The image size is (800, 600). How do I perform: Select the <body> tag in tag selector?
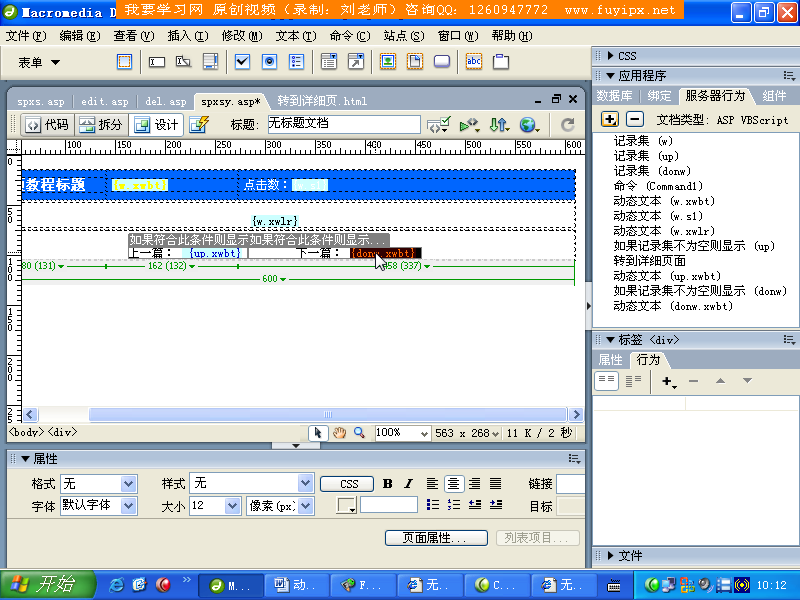pyautogui.click(x=27, y=432)
